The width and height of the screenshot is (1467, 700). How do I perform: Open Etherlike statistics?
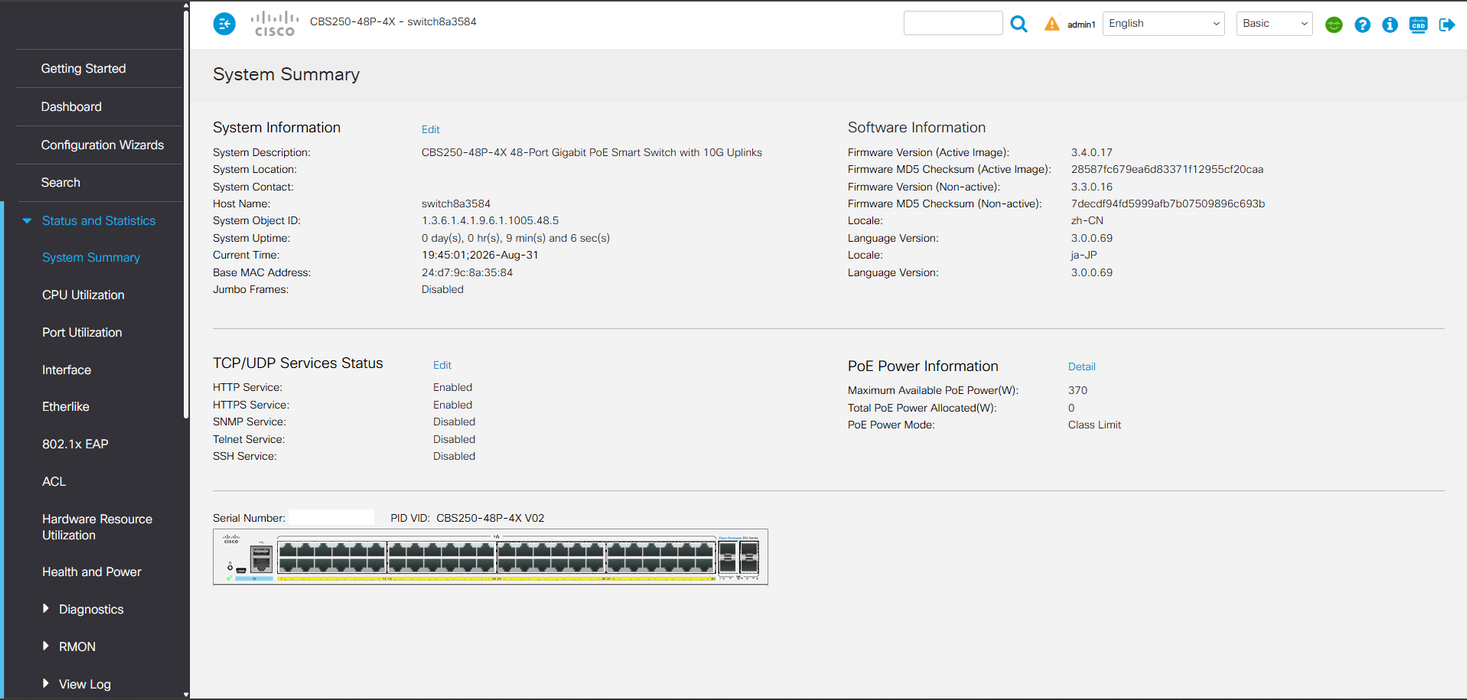pos(67,407)
